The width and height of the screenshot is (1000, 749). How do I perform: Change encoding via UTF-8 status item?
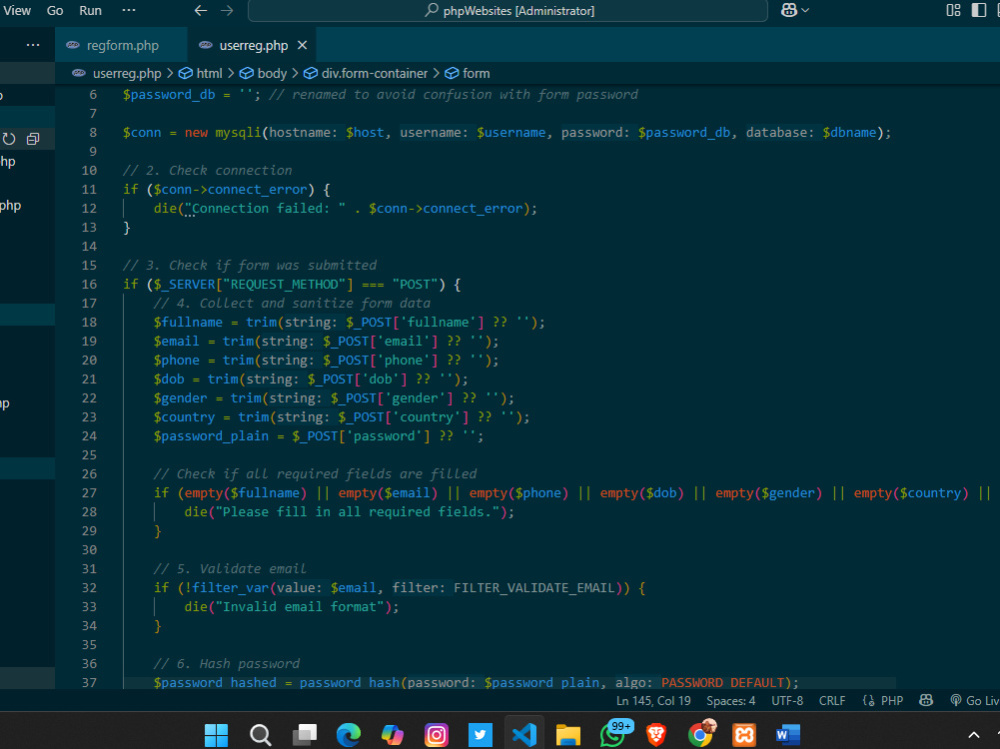(787, 701)
